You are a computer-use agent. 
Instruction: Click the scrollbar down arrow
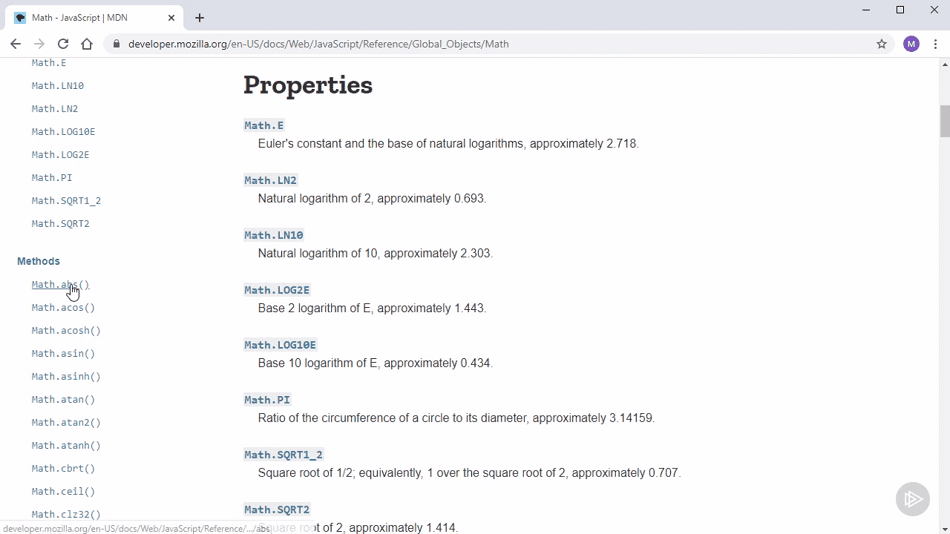pyautogui.click(x=945, y=529)
